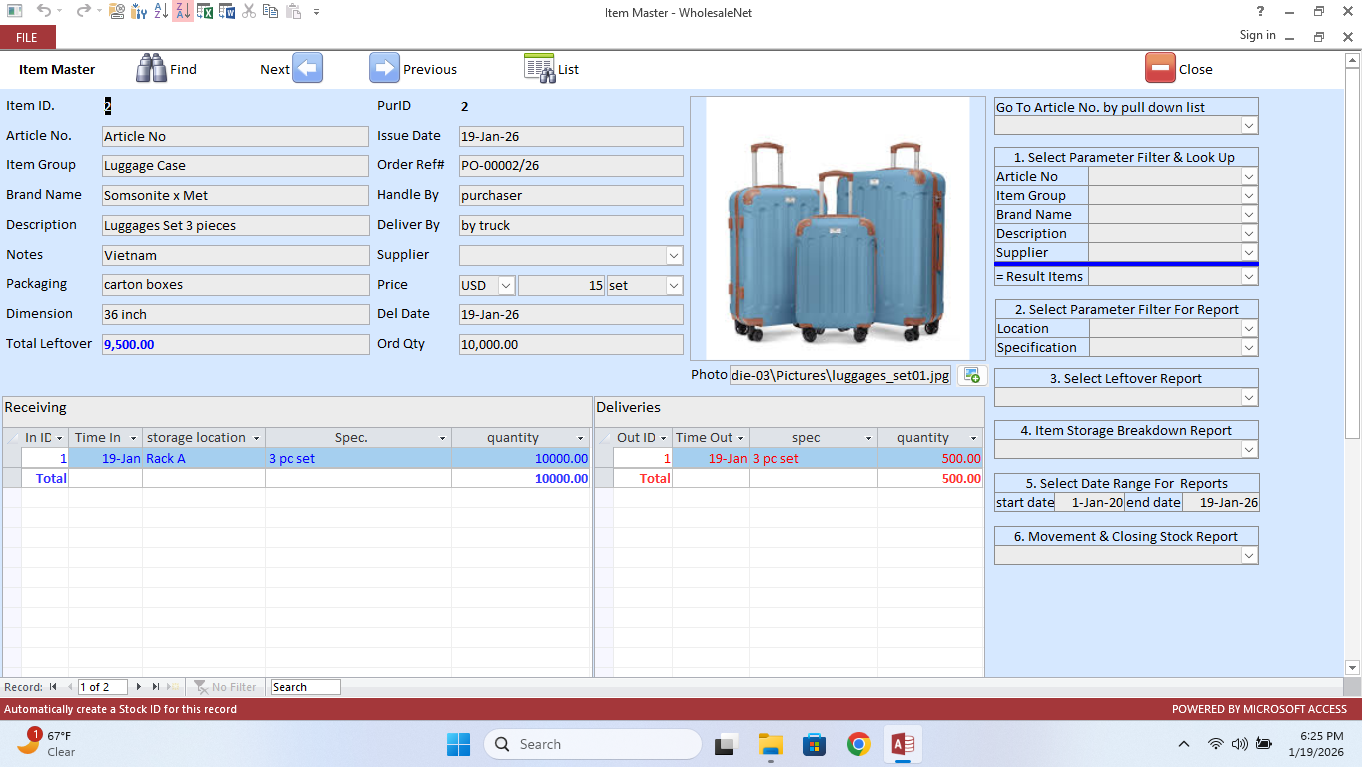Open the Time Out column filter arrow

(738, 437)
